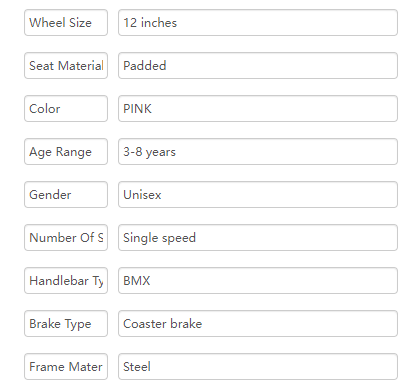Place cursor after Coaster brake text
412x387 pixels.
point(203,324)
